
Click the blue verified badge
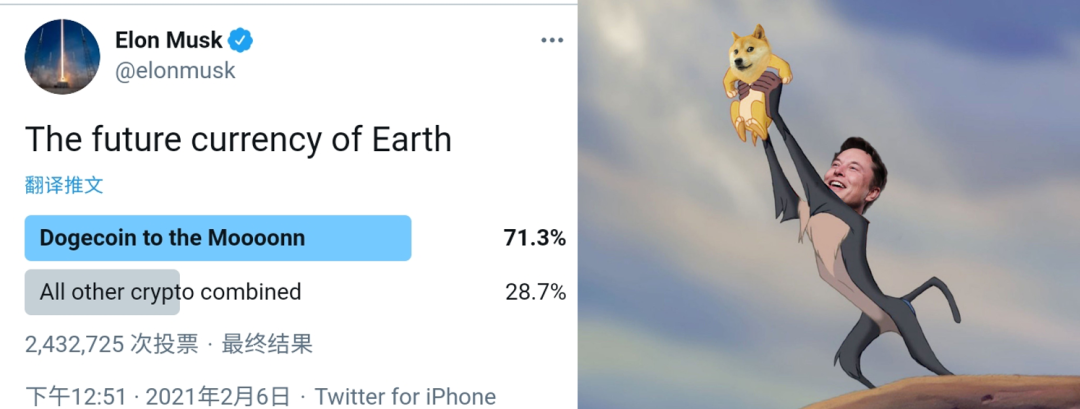240,41
